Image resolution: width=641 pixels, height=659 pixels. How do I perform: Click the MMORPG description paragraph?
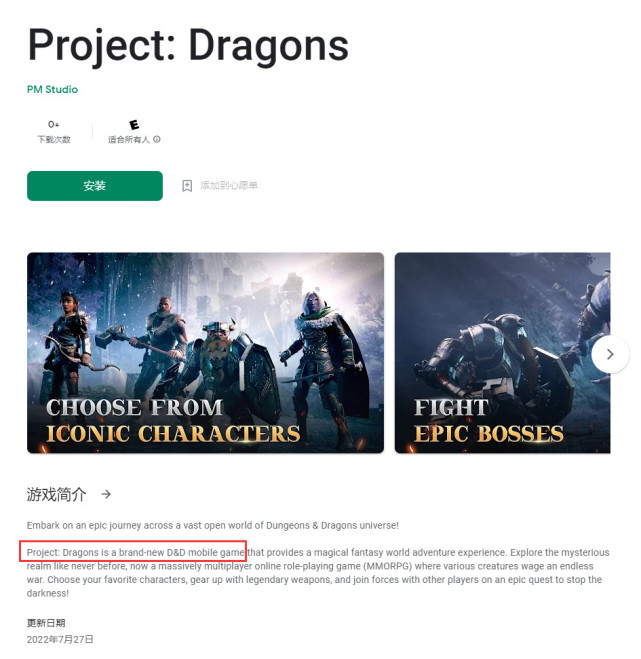pos(318,572)
